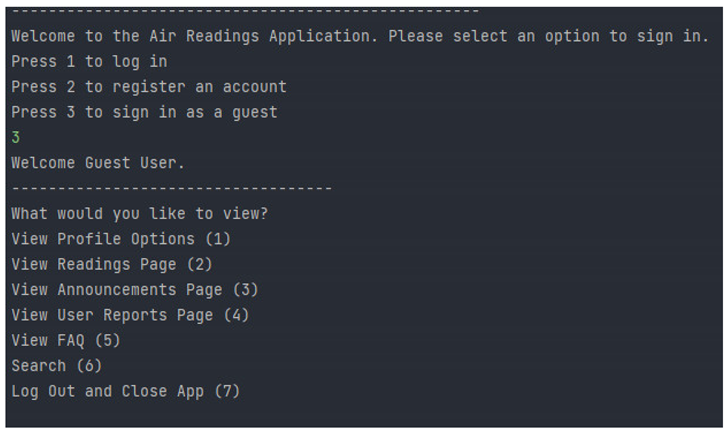The height and width of the screenshot is (433, 728).
Task: Click the Air Readings Application welcome line
Action: pos(360,36)
